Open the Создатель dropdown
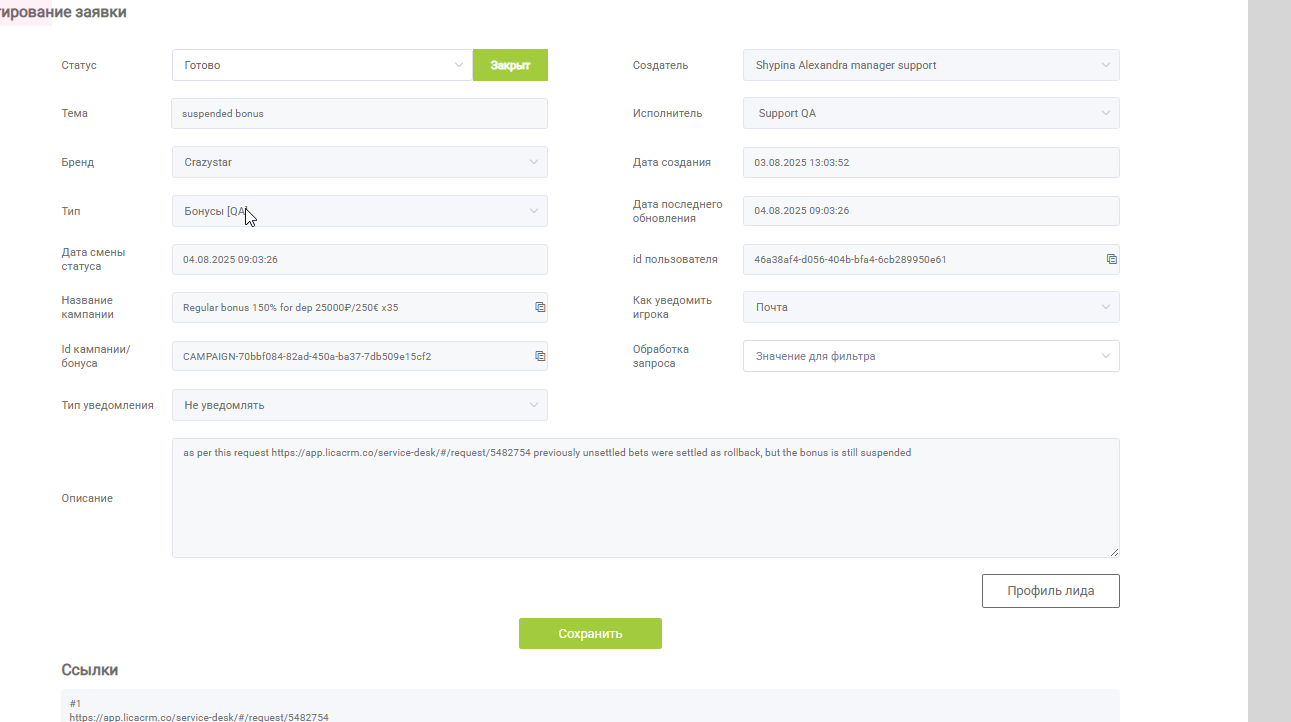1291x722 pixels. (931, 65)
